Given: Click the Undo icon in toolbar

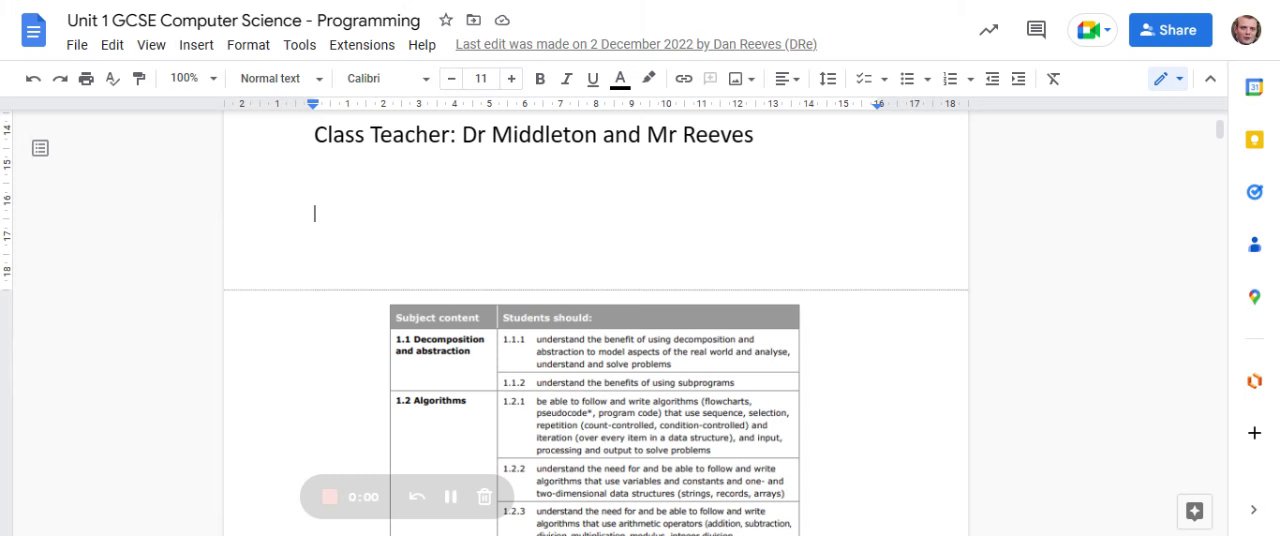Looking at the screenshot, I should pos(34,78).
